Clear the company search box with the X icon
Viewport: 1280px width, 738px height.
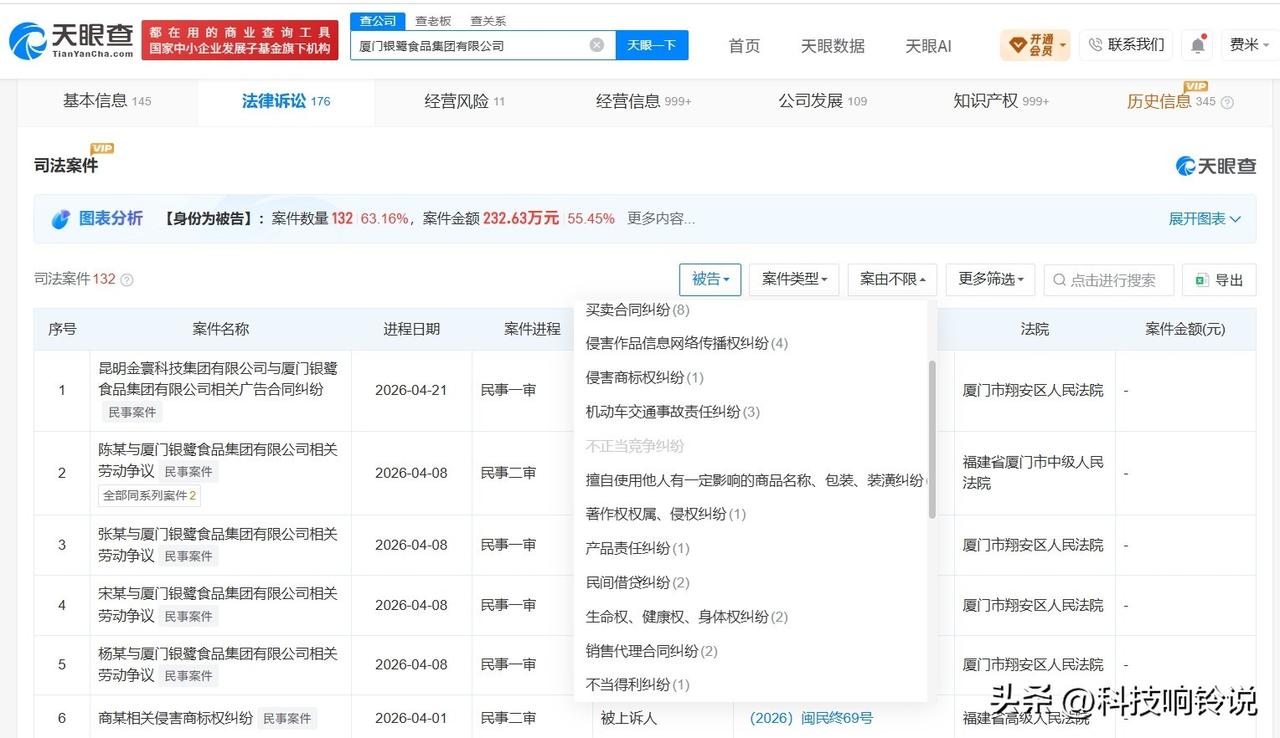(596, 45)
